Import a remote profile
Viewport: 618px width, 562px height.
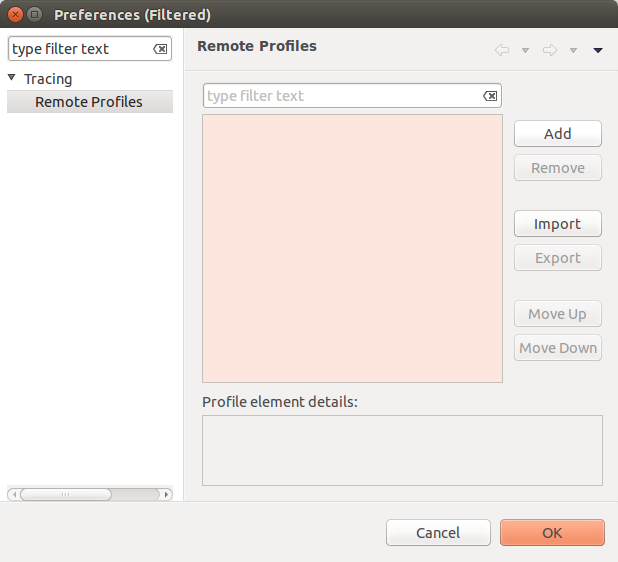(x=557, y=224)
